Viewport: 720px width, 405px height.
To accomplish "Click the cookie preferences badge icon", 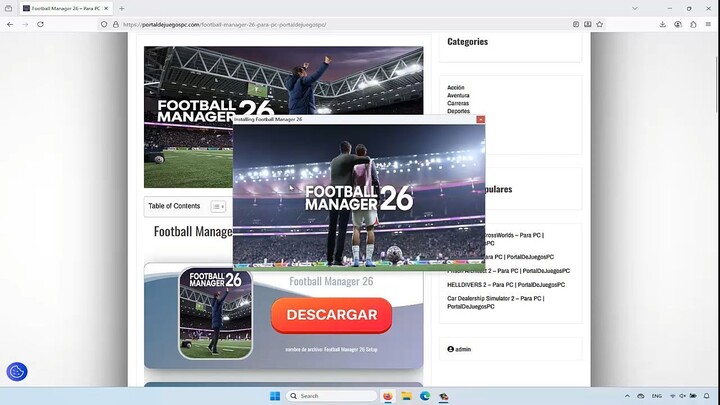I will coord(17,372).
